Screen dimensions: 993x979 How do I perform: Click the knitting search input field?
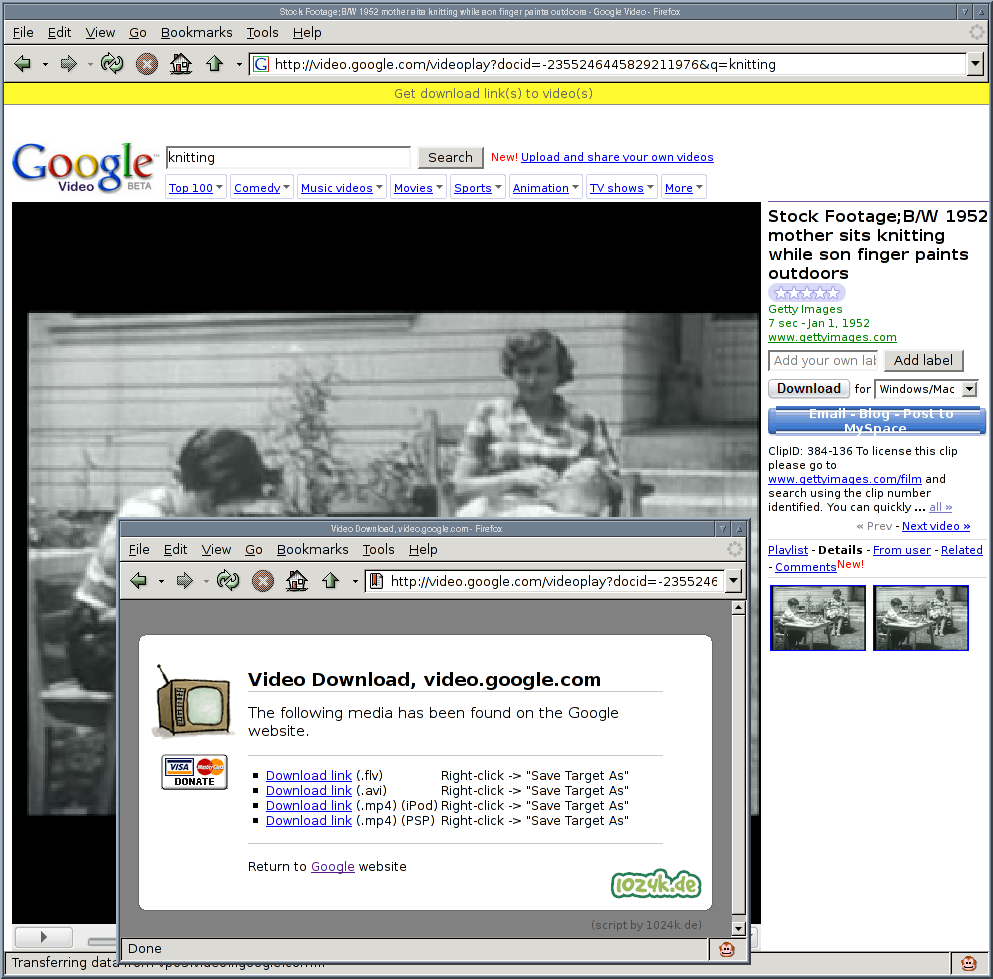287,157
